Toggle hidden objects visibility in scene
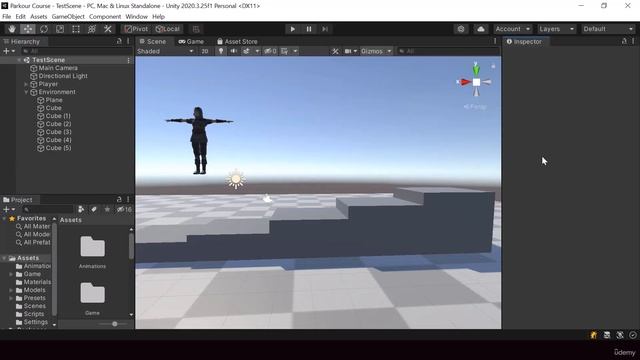This screenshot has width=640, height=360. (270, 51)
